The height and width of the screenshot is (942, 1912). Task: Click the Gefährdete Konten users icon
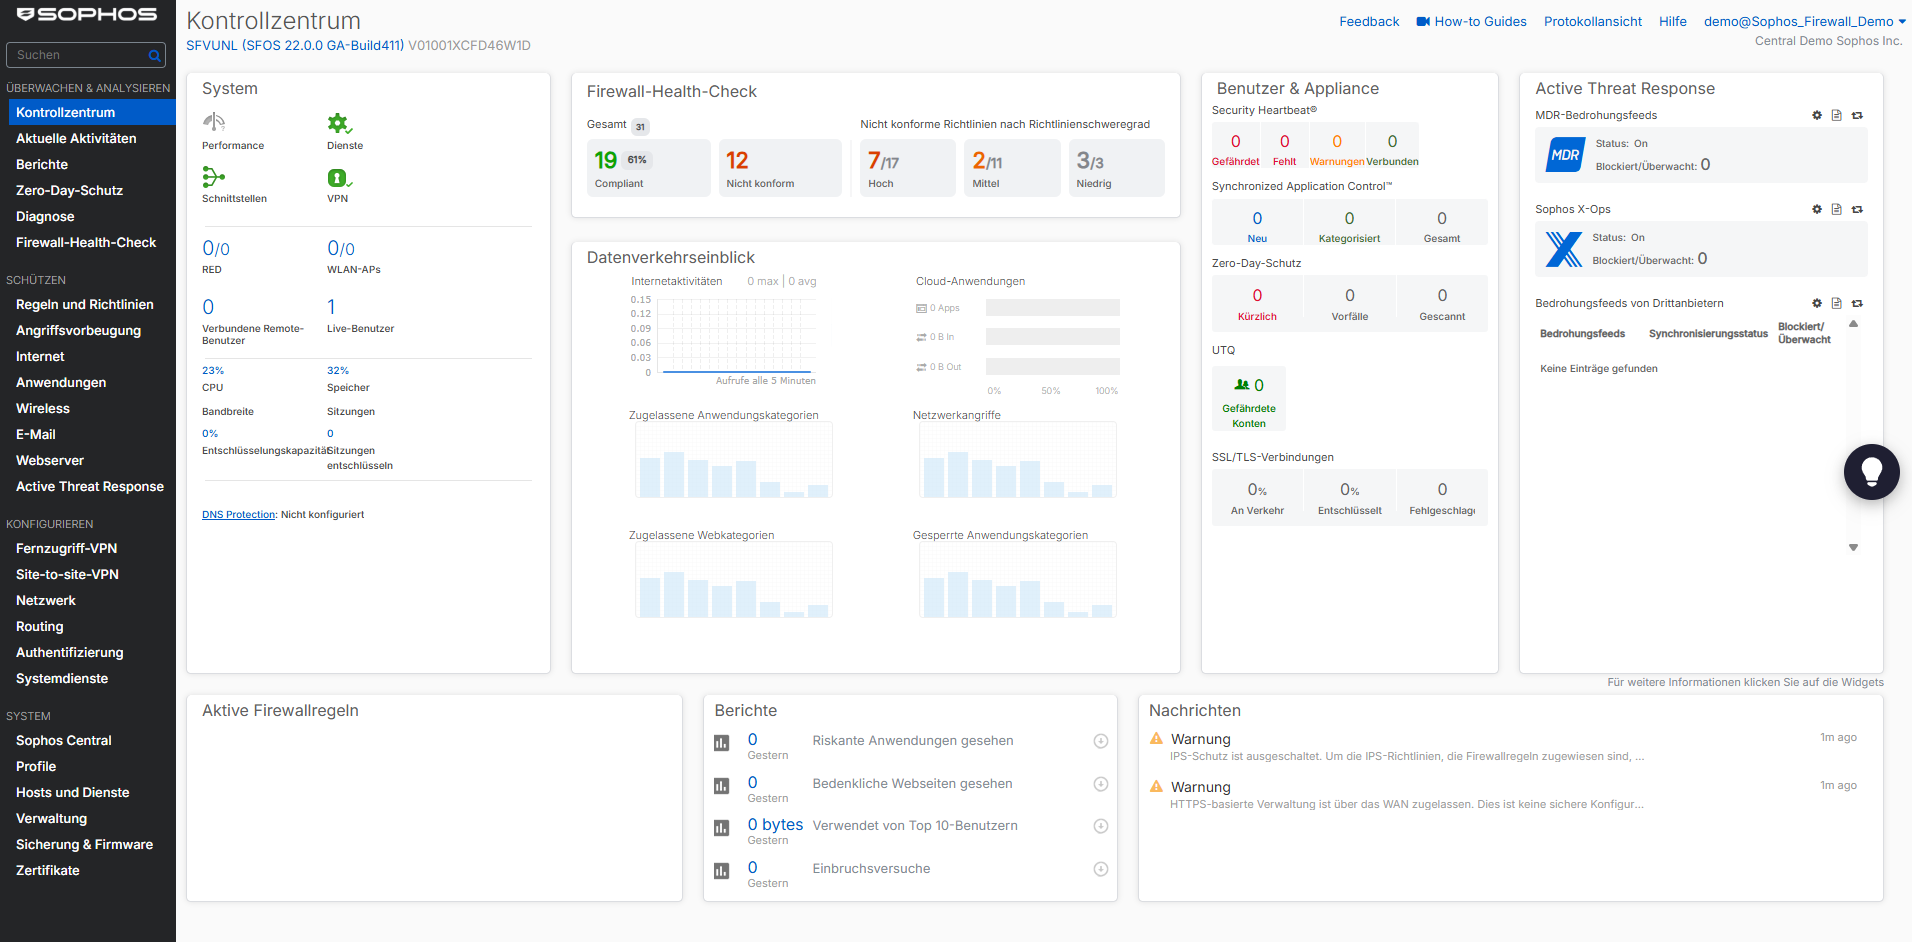point(1241,385)
